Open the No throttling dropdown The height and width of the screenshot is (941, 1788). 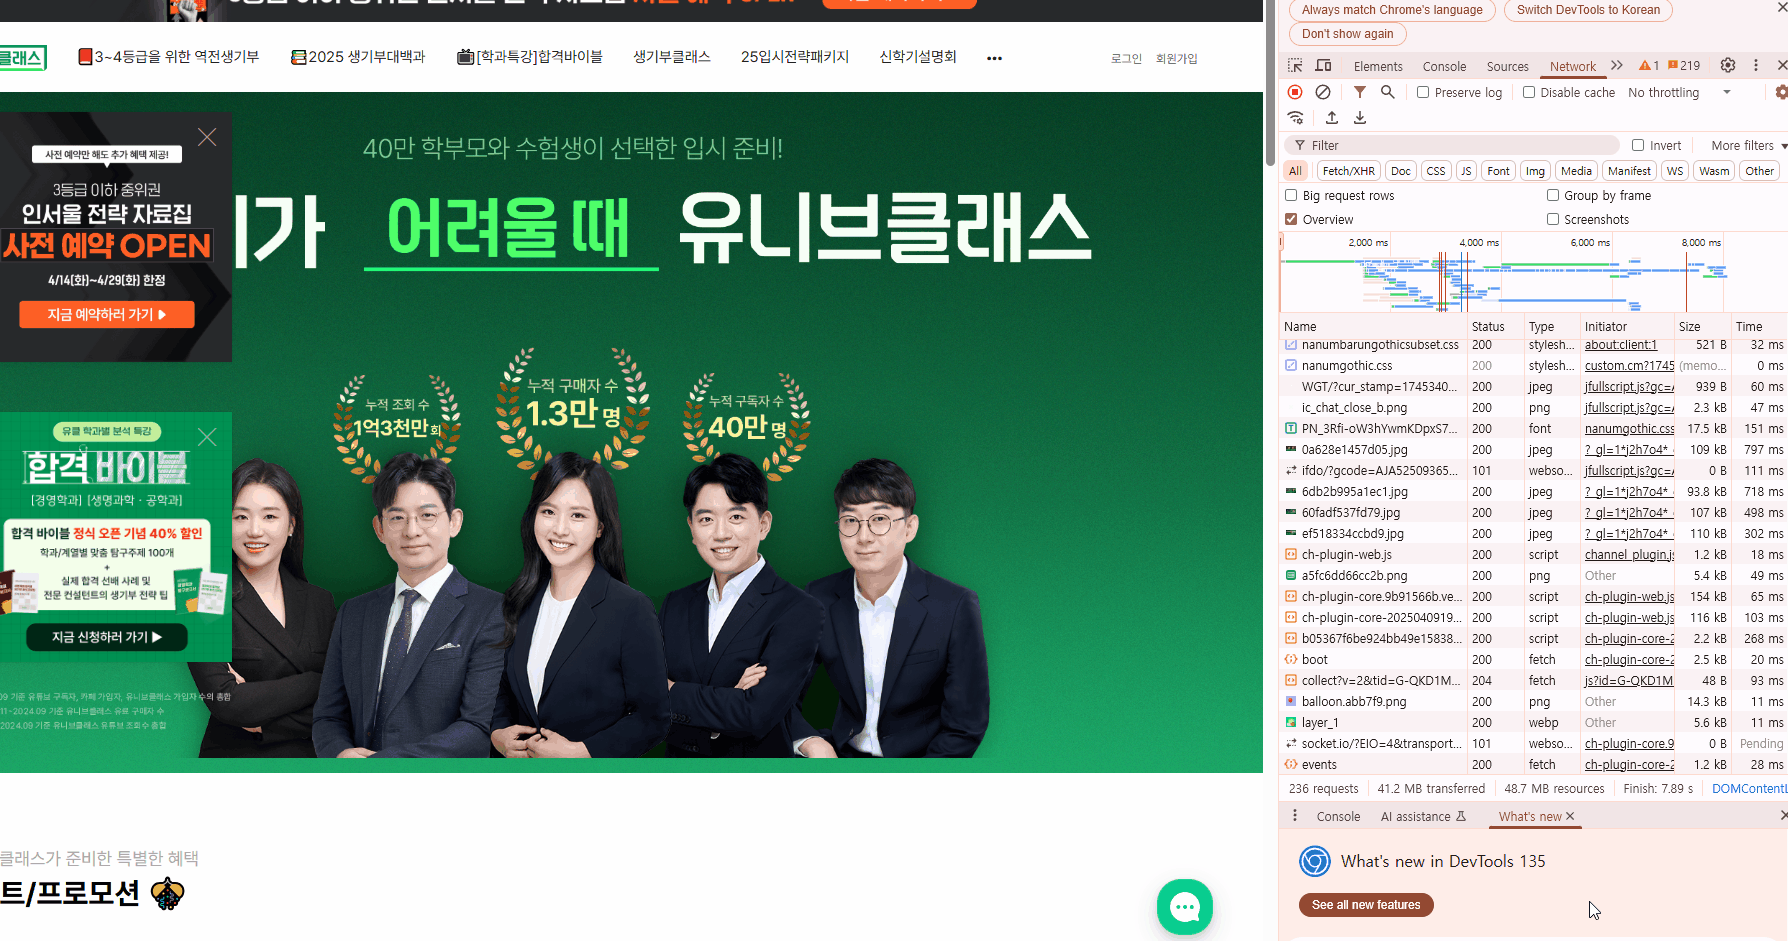[x=1679, y=92]
